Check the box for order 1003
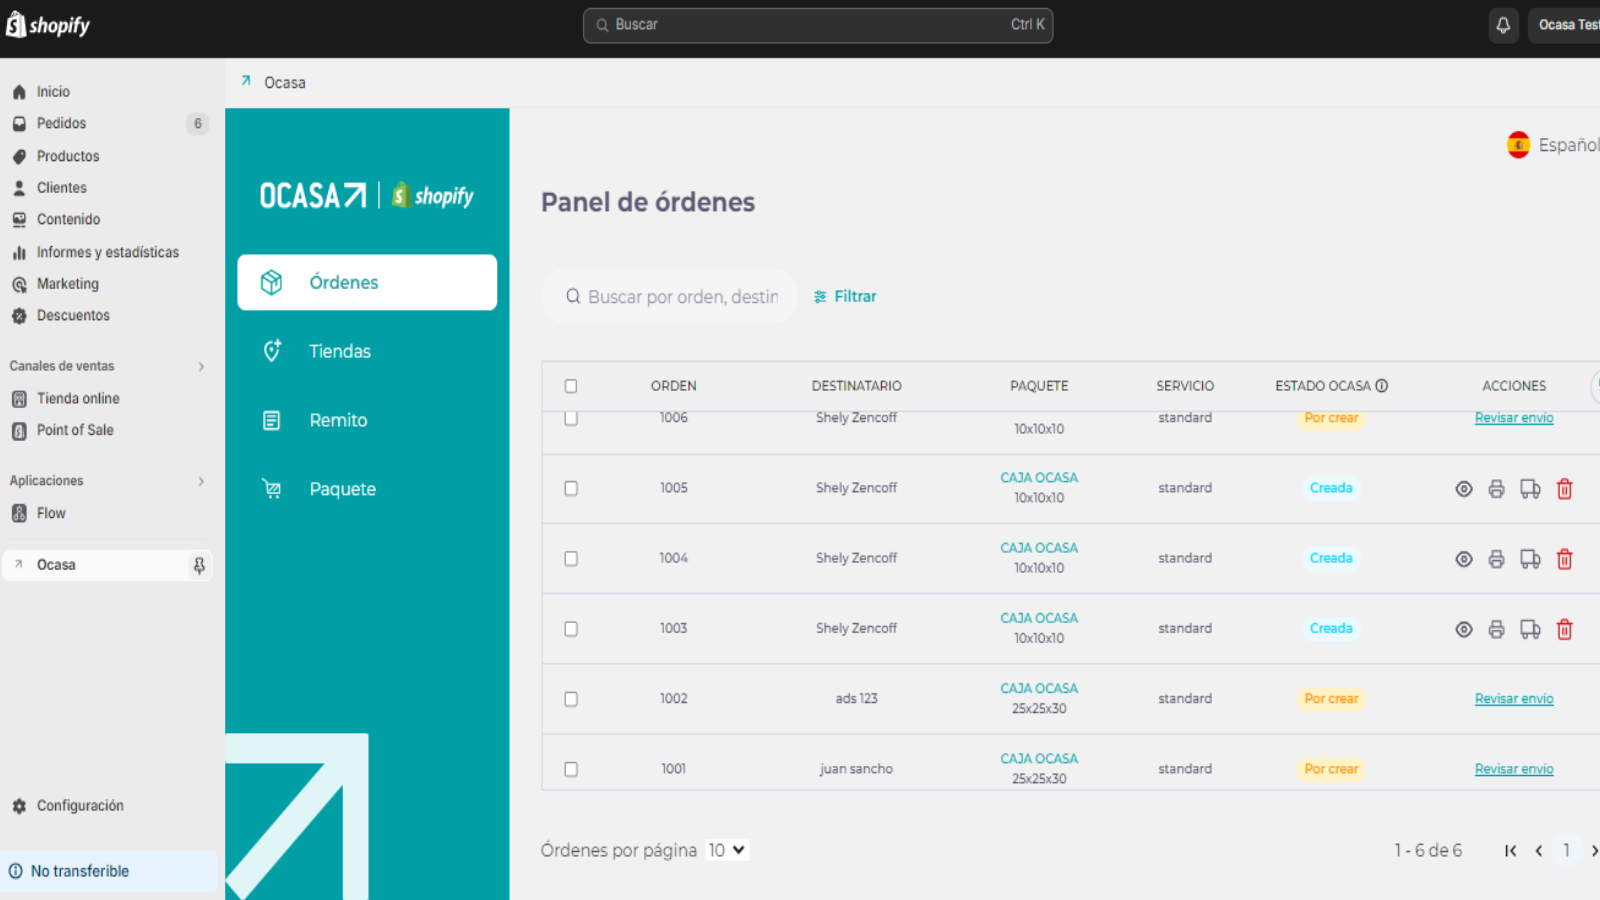Viewport: 1600px width, 900px height. tap(571, 629)
